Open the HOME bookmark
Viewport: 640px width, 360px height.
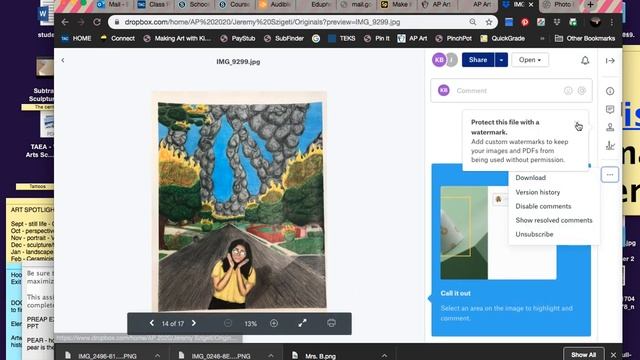(x=76, y=38)
